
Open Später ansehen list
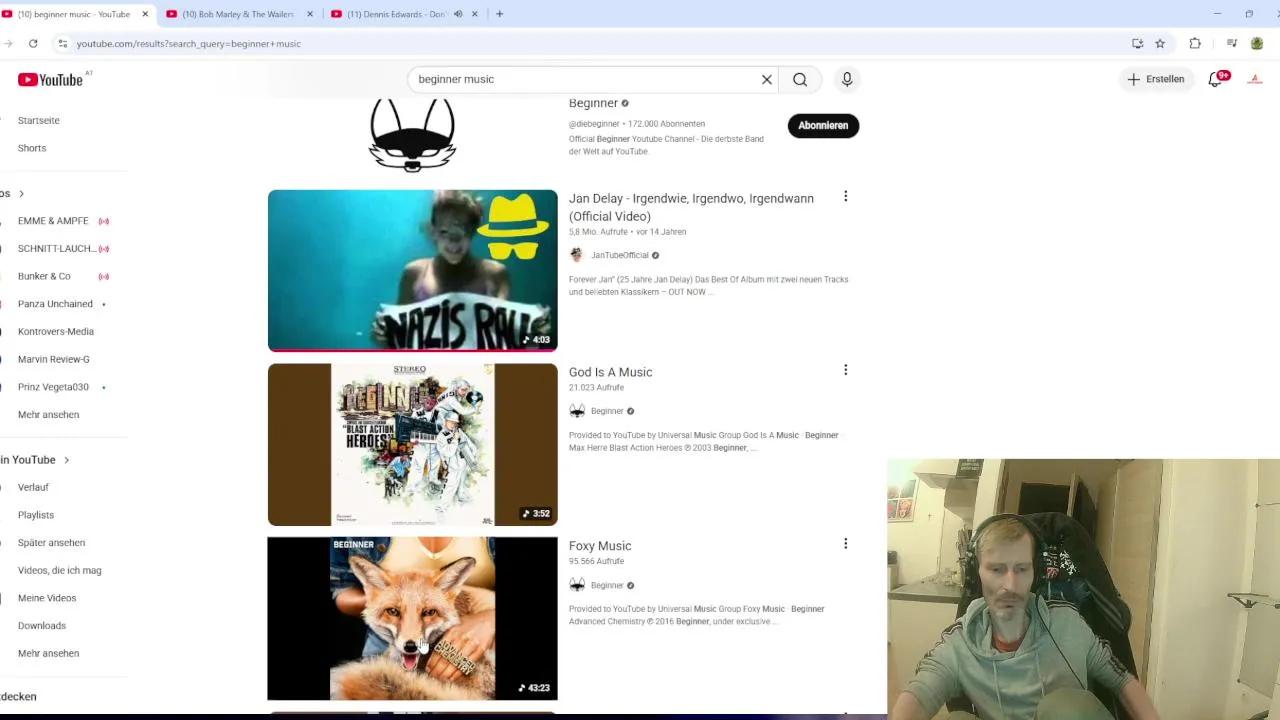point(51,543)
